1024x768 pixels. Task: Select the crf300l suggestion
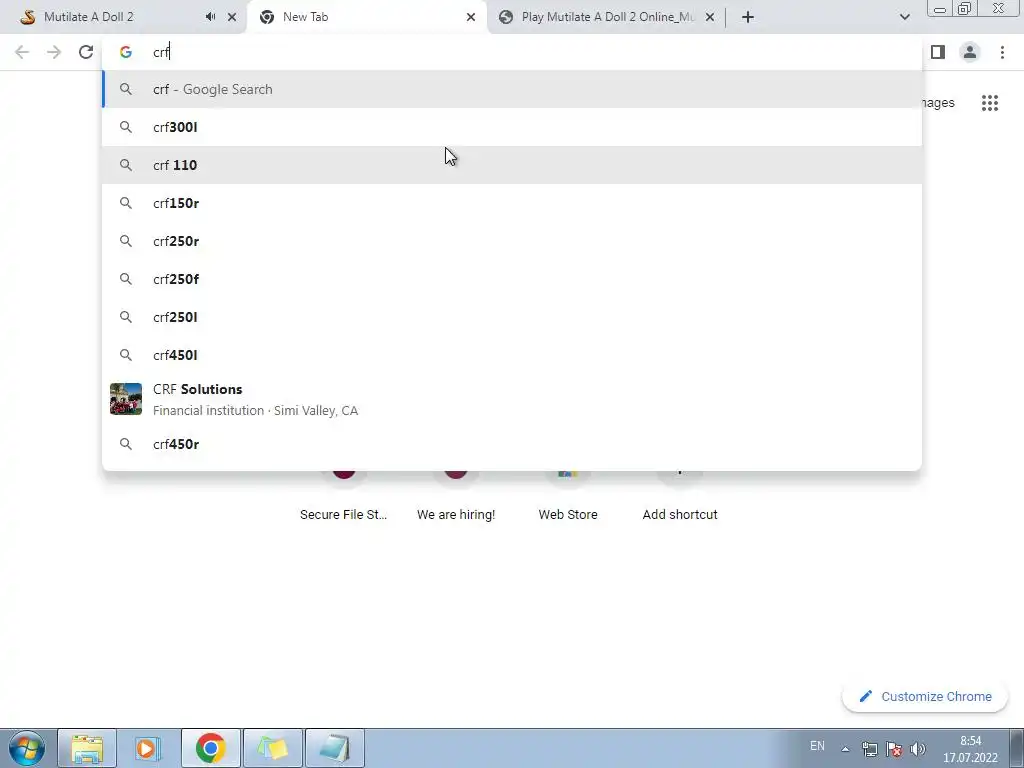click(x=512, y=127)
